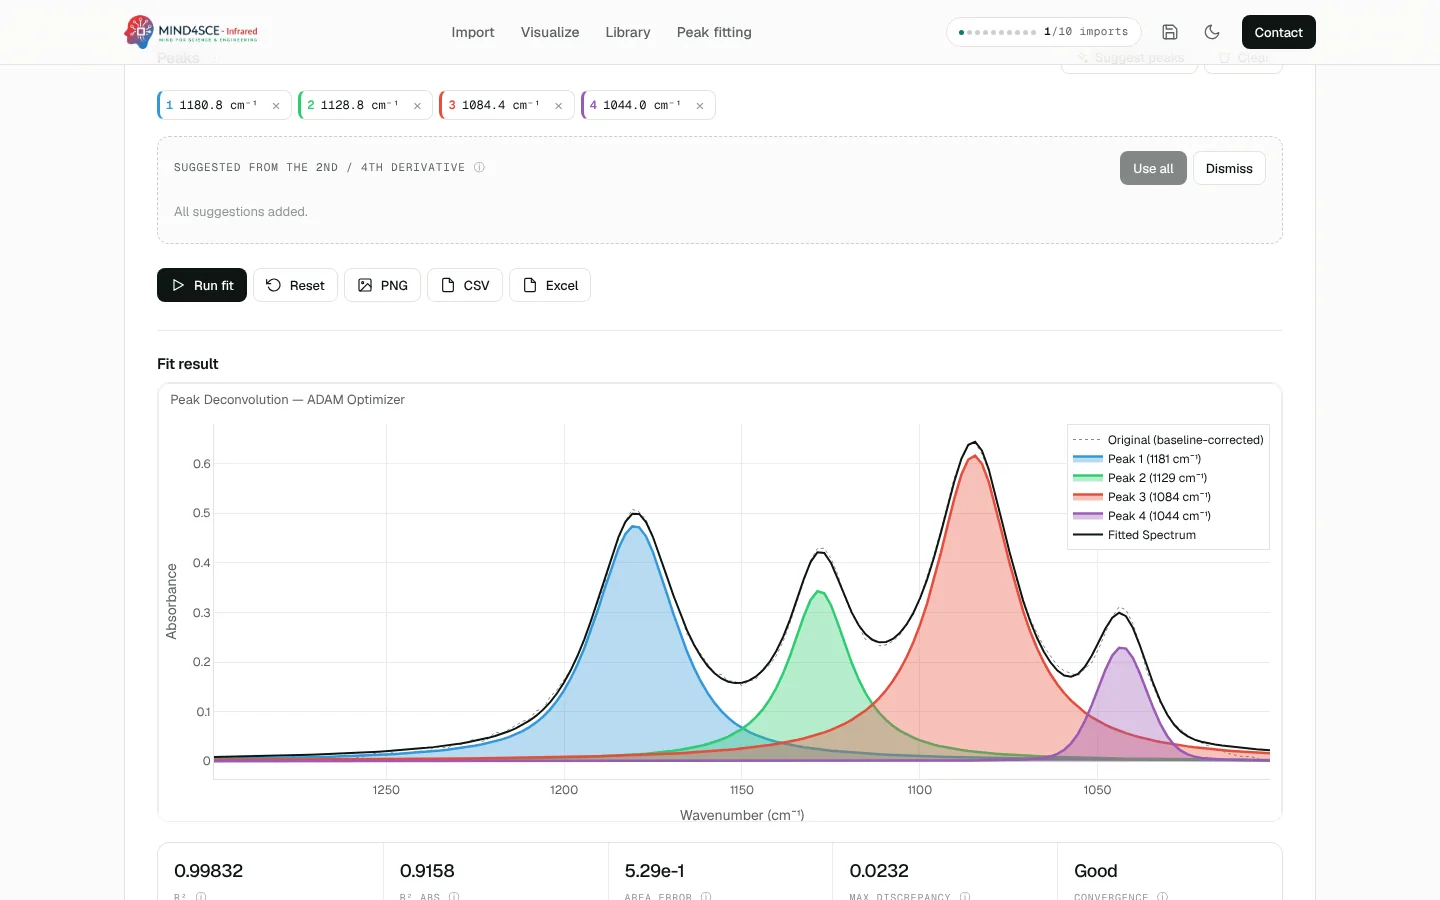Open the save icon in header

(1170, 32)
